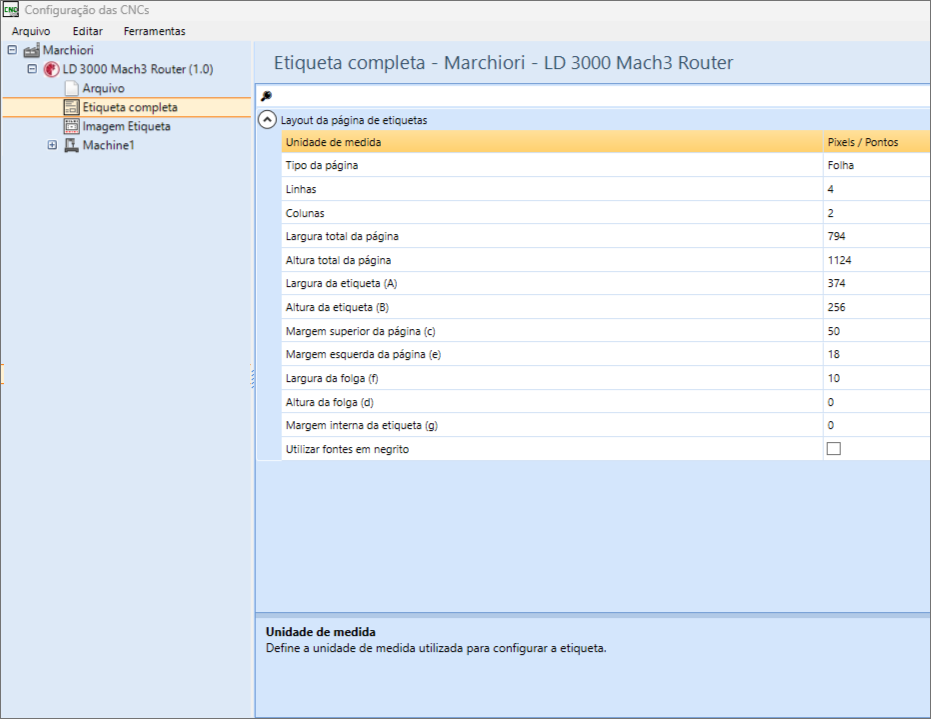Viewport: 931px width, 719px height.
Task: Click the Arquivo document icon in tree
Action: point(71,88)
